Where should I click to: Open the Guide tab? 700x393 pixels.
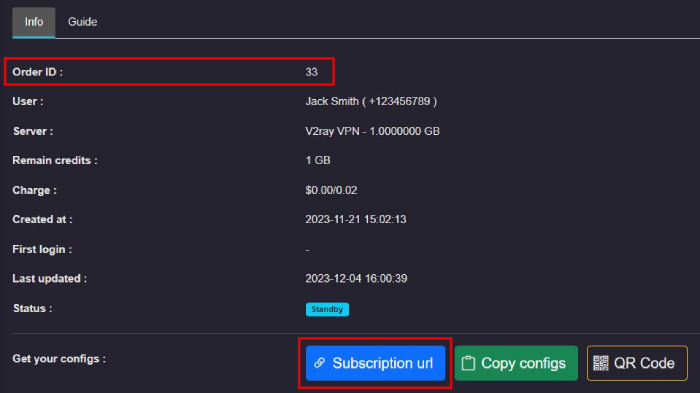83,22
